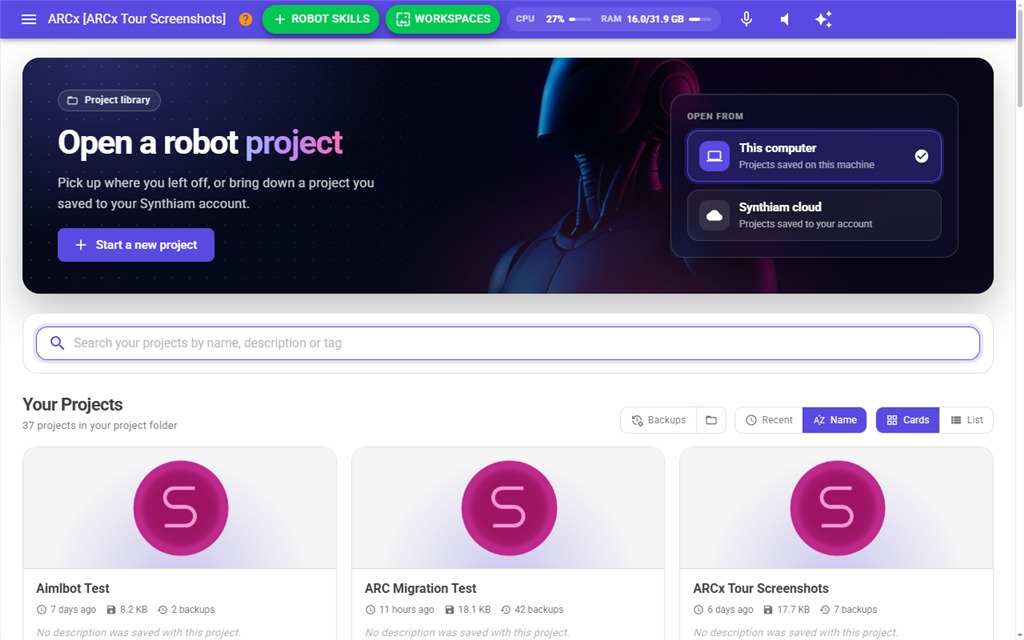Click the Project library badge

coord(109,100)
